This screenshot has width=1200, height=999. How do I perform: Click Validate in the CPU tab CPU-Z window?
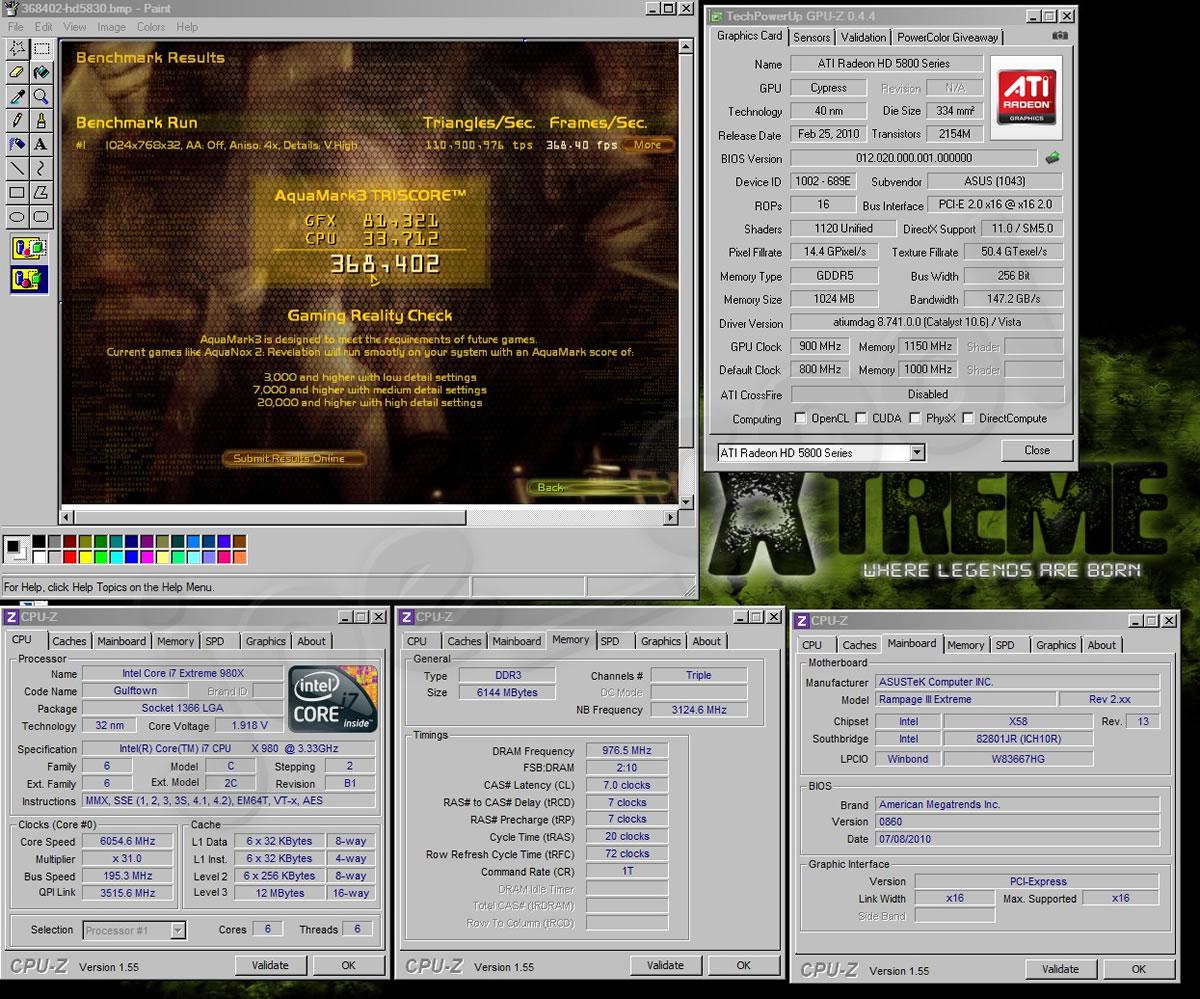(x=270, y=965)
